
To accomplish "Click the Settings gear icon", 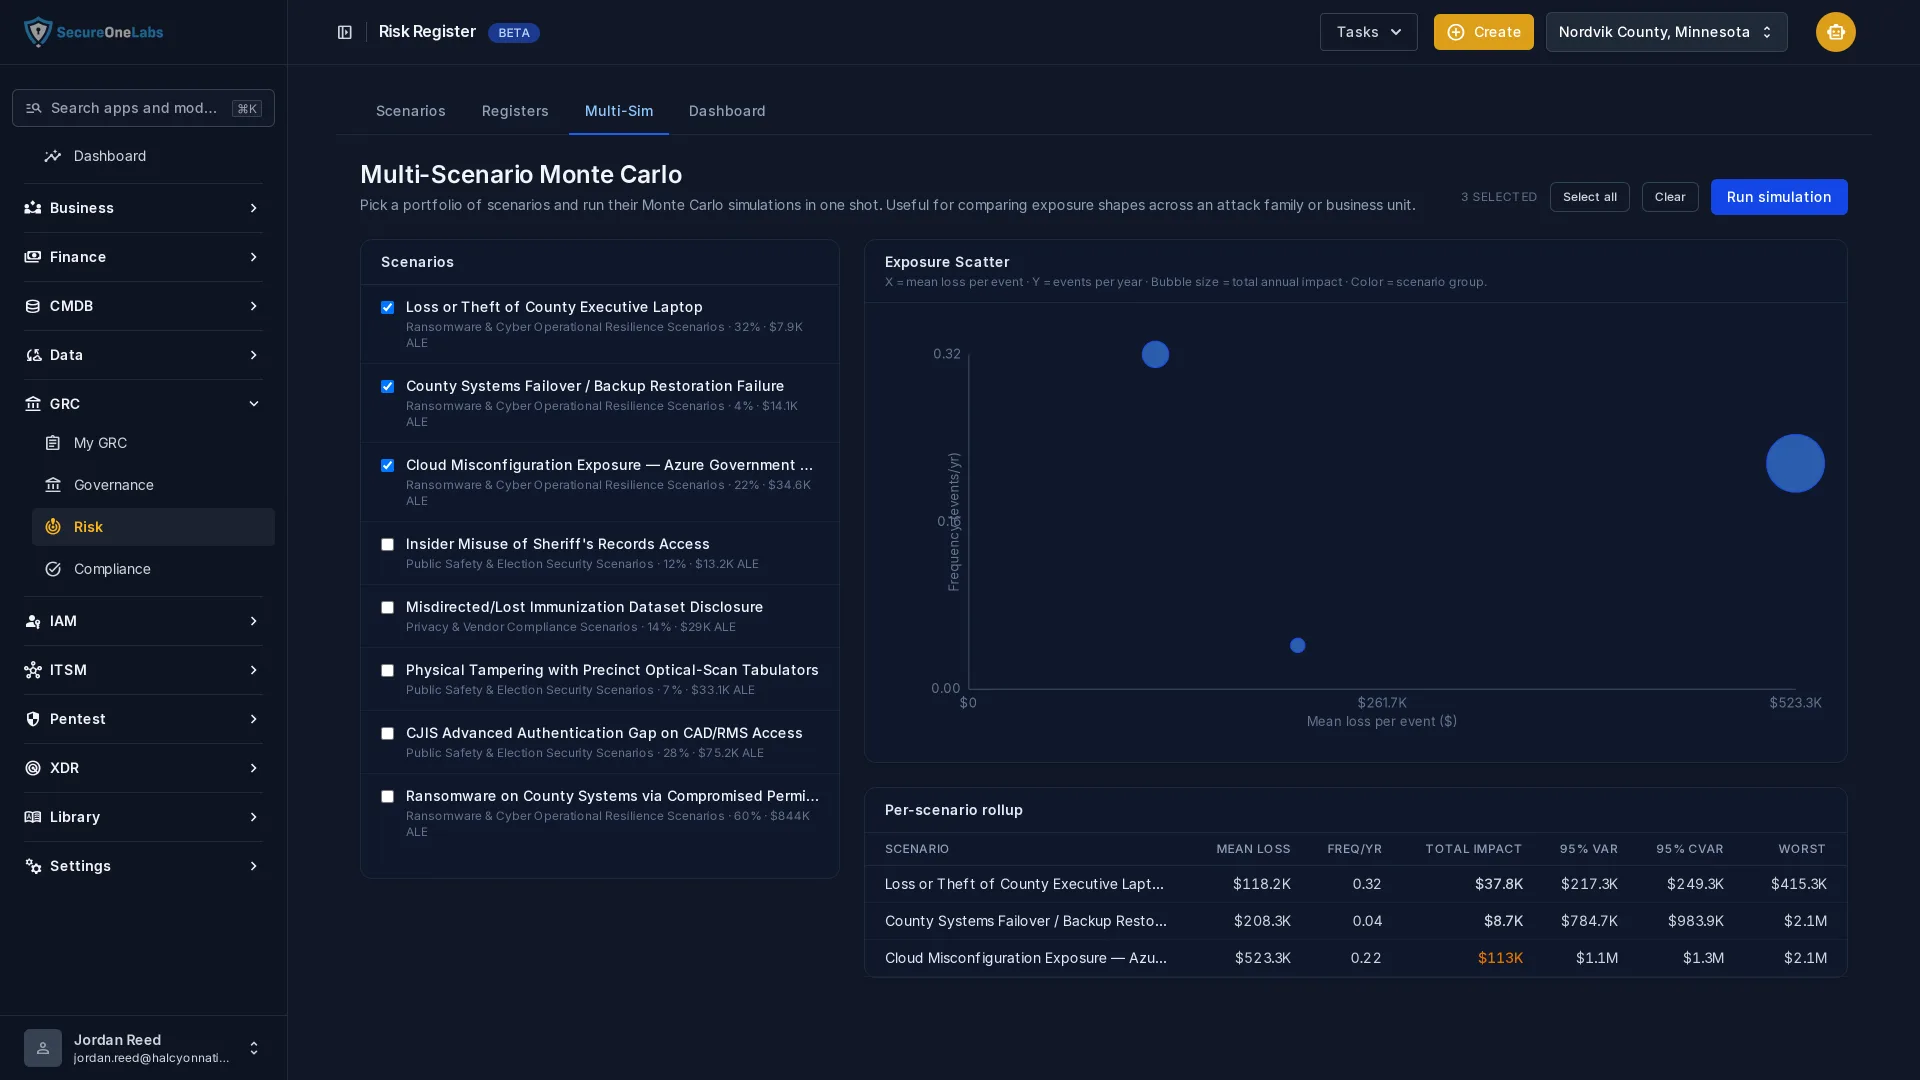I will (33, 866).
